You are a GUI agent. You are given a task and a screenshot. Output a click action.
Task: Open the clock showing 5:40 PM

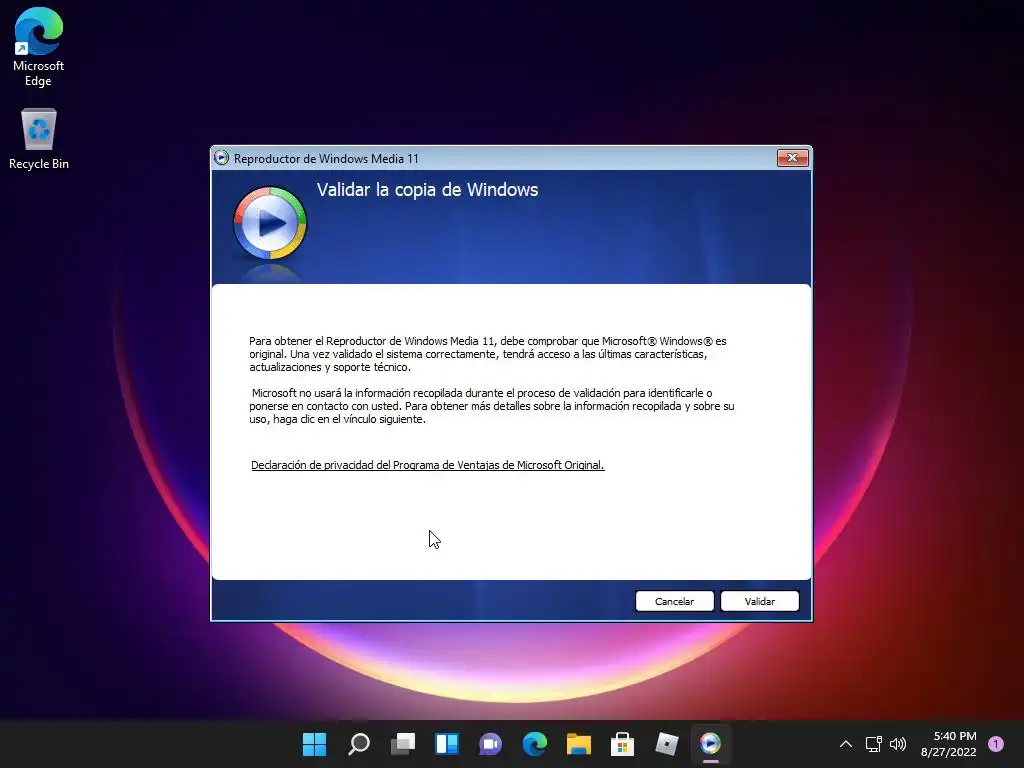coord(949,744)
